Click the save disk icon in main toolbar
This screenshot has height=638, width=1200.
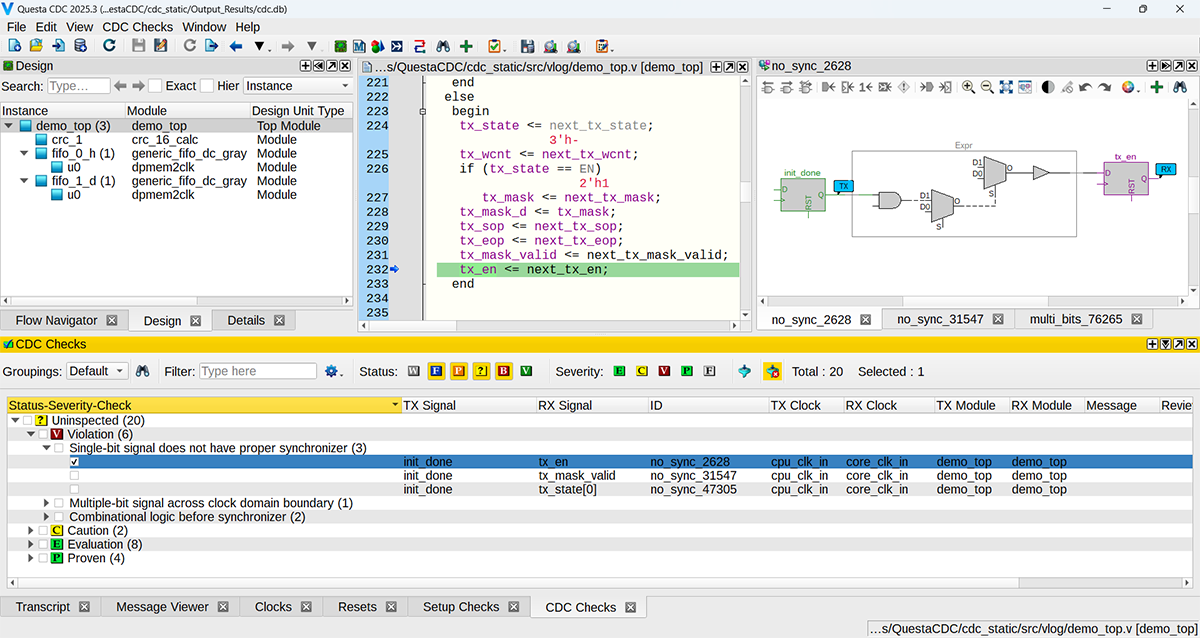[x=139, y=46]
